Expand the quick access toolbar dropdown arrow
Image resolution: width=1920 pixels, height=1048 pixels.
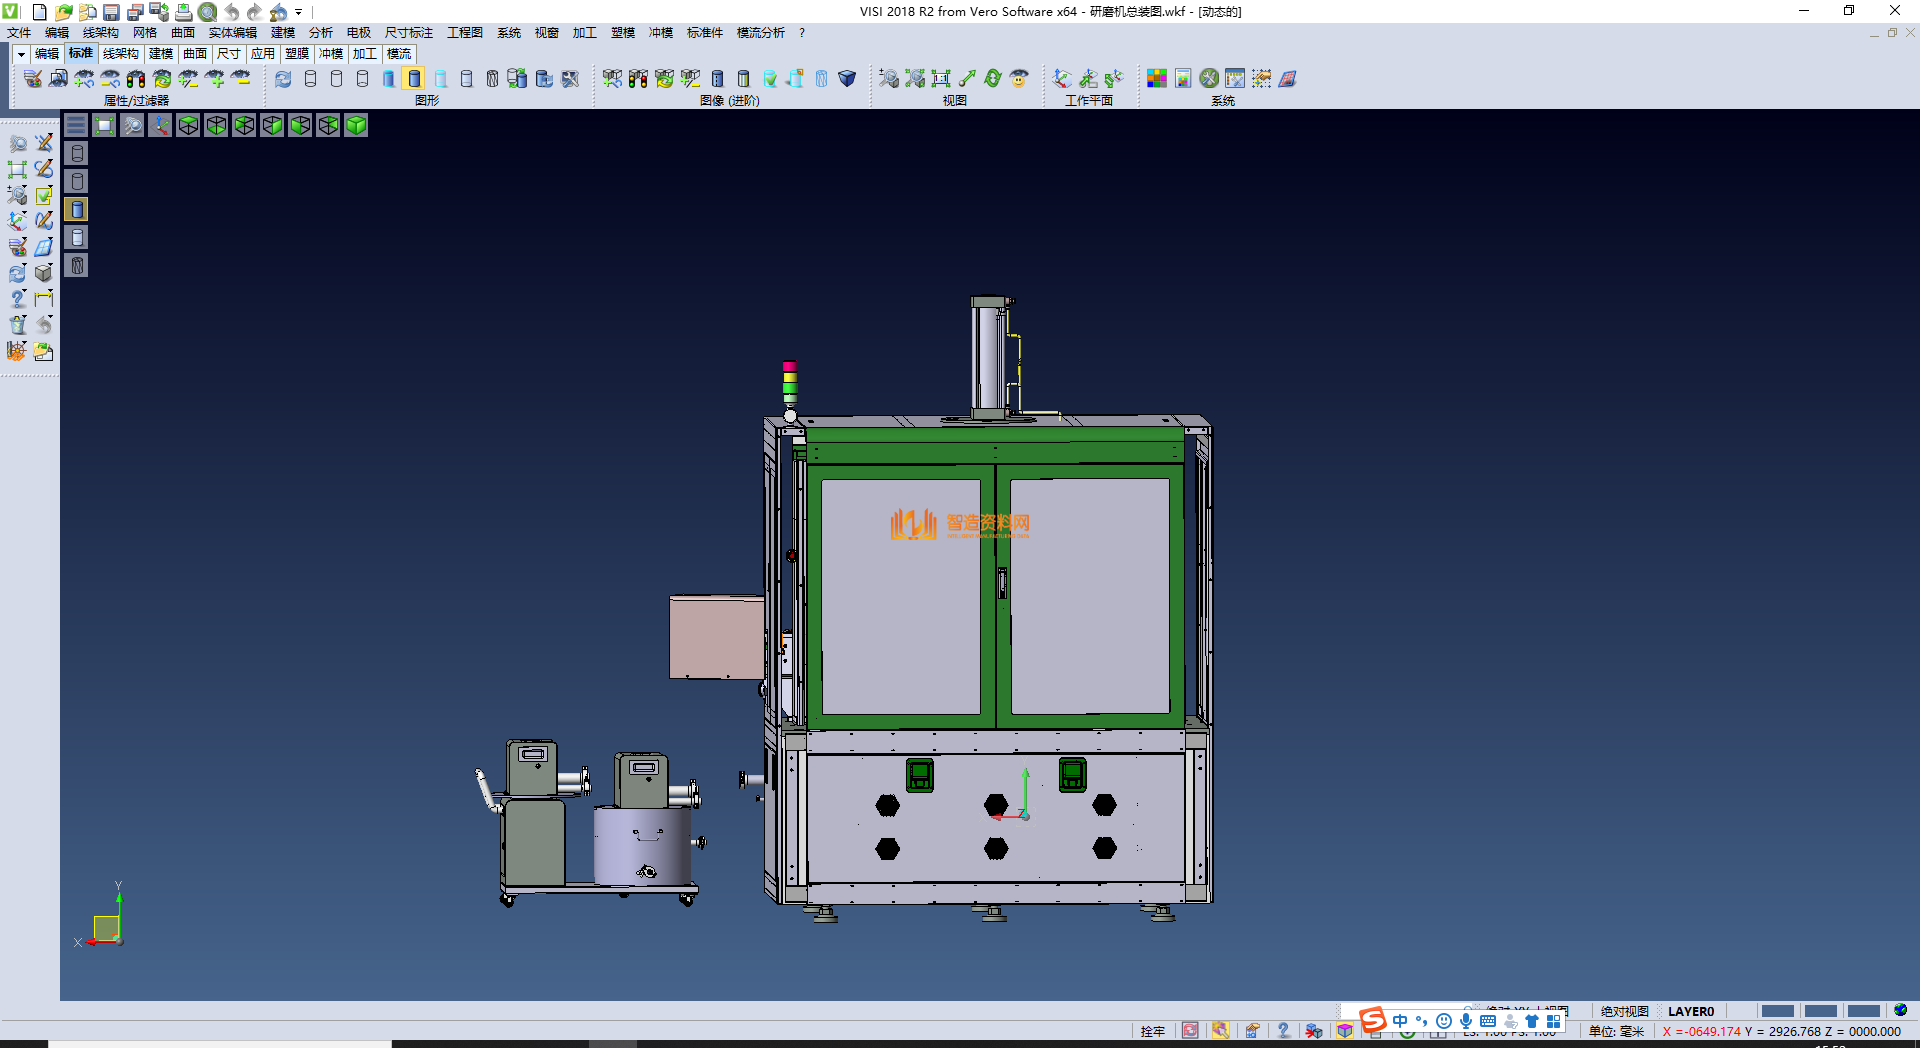(x=299, y=12)
